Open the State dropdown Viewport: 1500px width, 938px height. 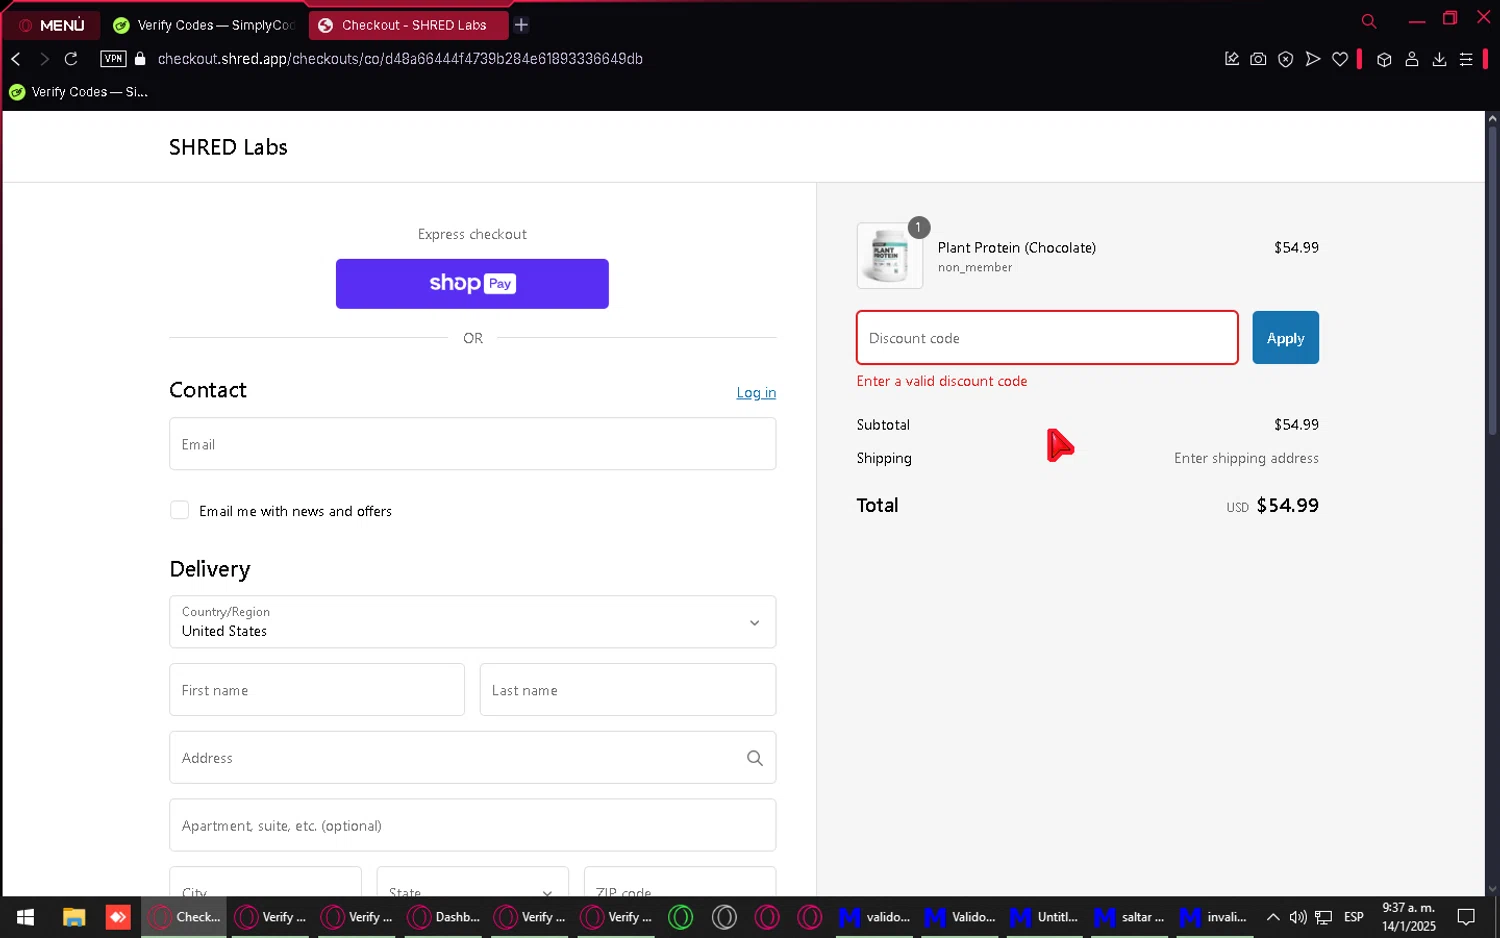(472, 882)
